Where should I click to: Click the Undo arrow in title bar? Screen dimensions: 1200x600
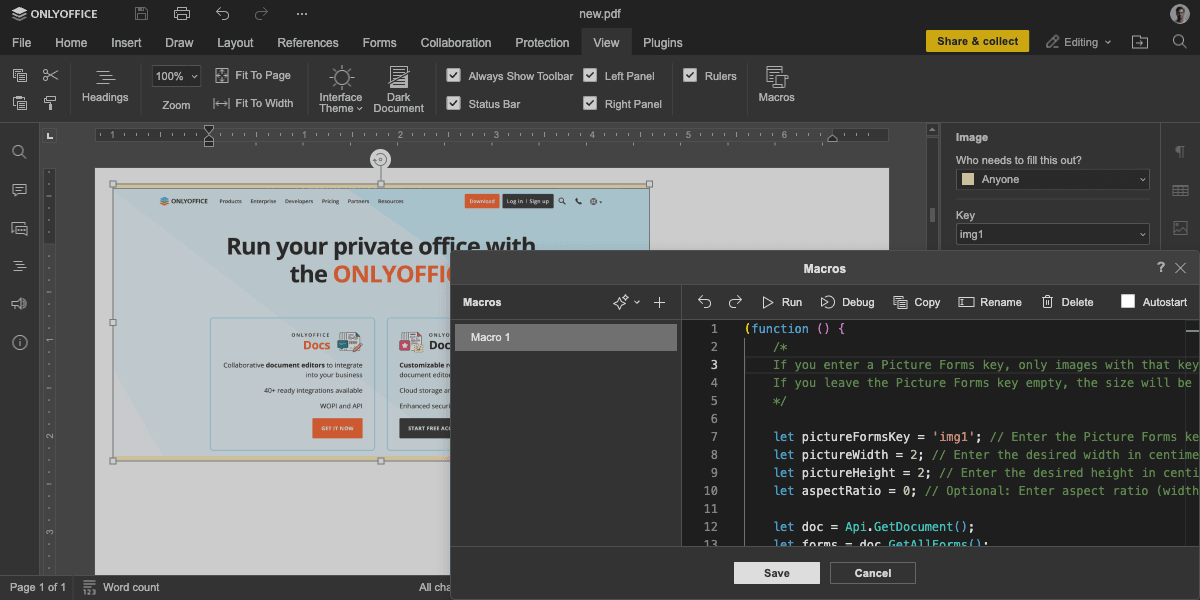[222, 14]
